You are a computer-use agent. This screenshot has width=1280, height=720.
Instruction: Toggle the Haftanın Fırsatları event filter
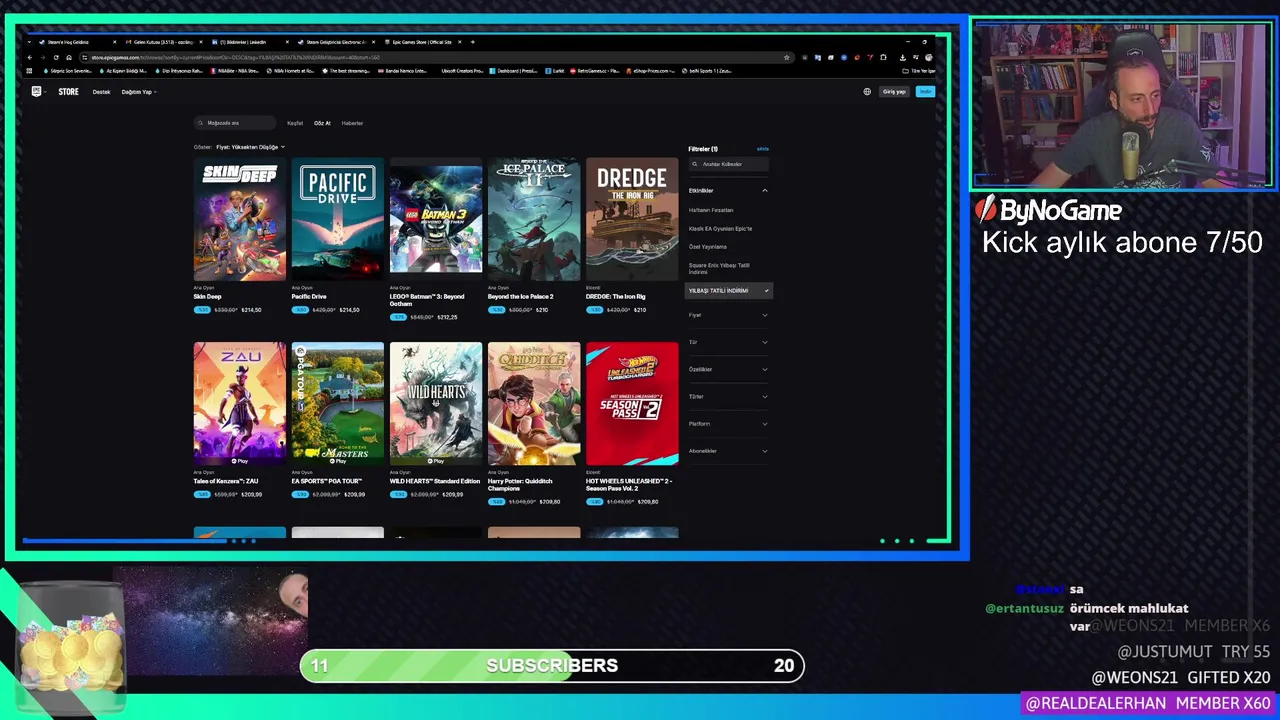[711, 210]
